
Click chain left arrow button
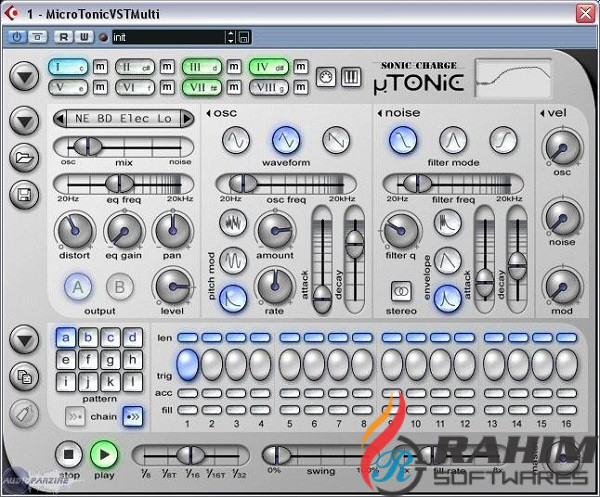coord(75,416)
